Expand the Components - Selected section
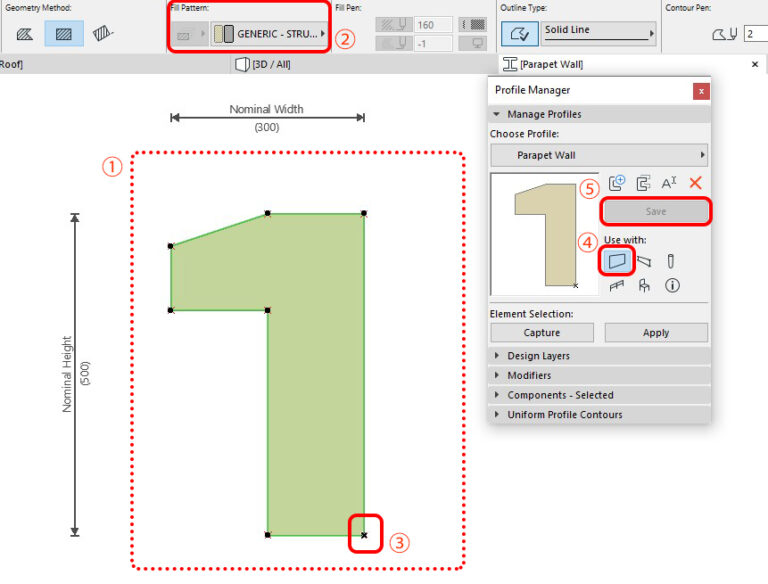Image resolution: width=768 pixels, height=584 pixels. click(x=600, y=395)
